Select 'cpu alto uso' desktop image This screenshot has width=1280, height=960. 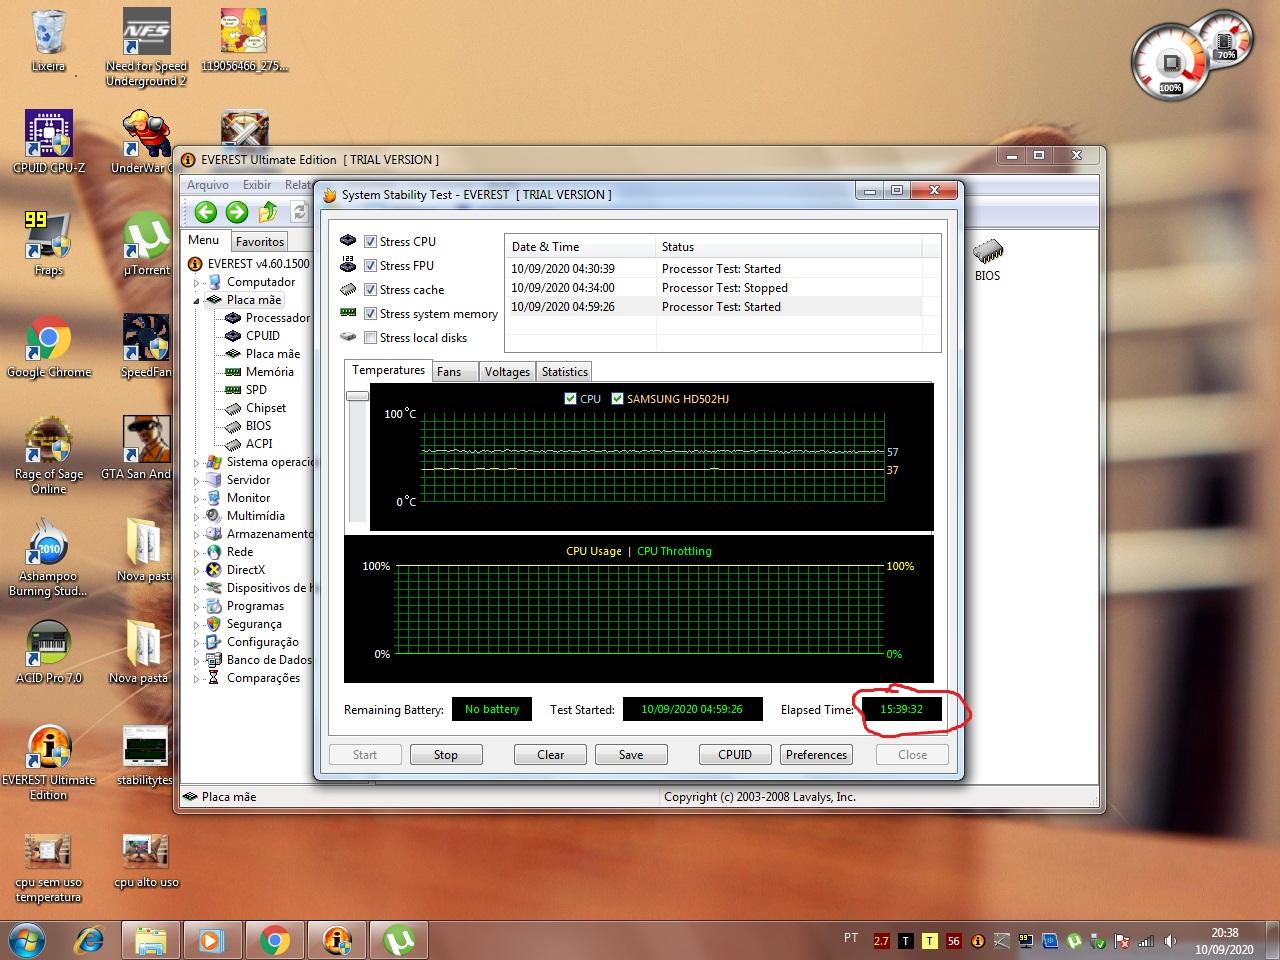coord(146,860)
